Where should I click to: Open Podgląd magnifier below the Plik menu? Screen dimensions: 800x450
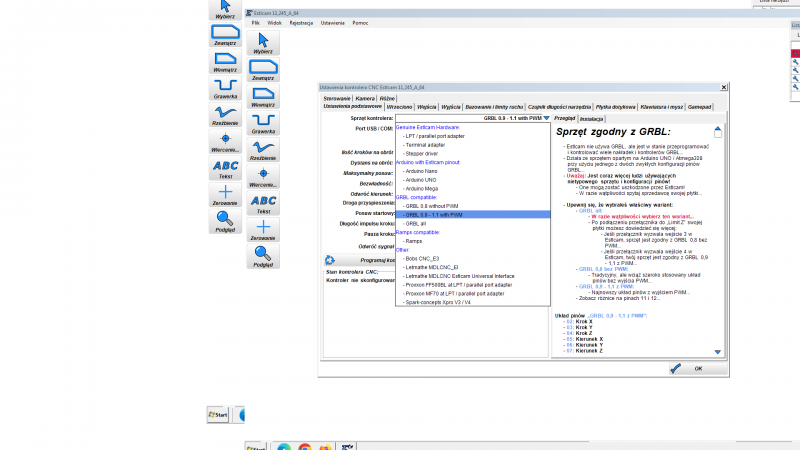[x=263, y=256]
